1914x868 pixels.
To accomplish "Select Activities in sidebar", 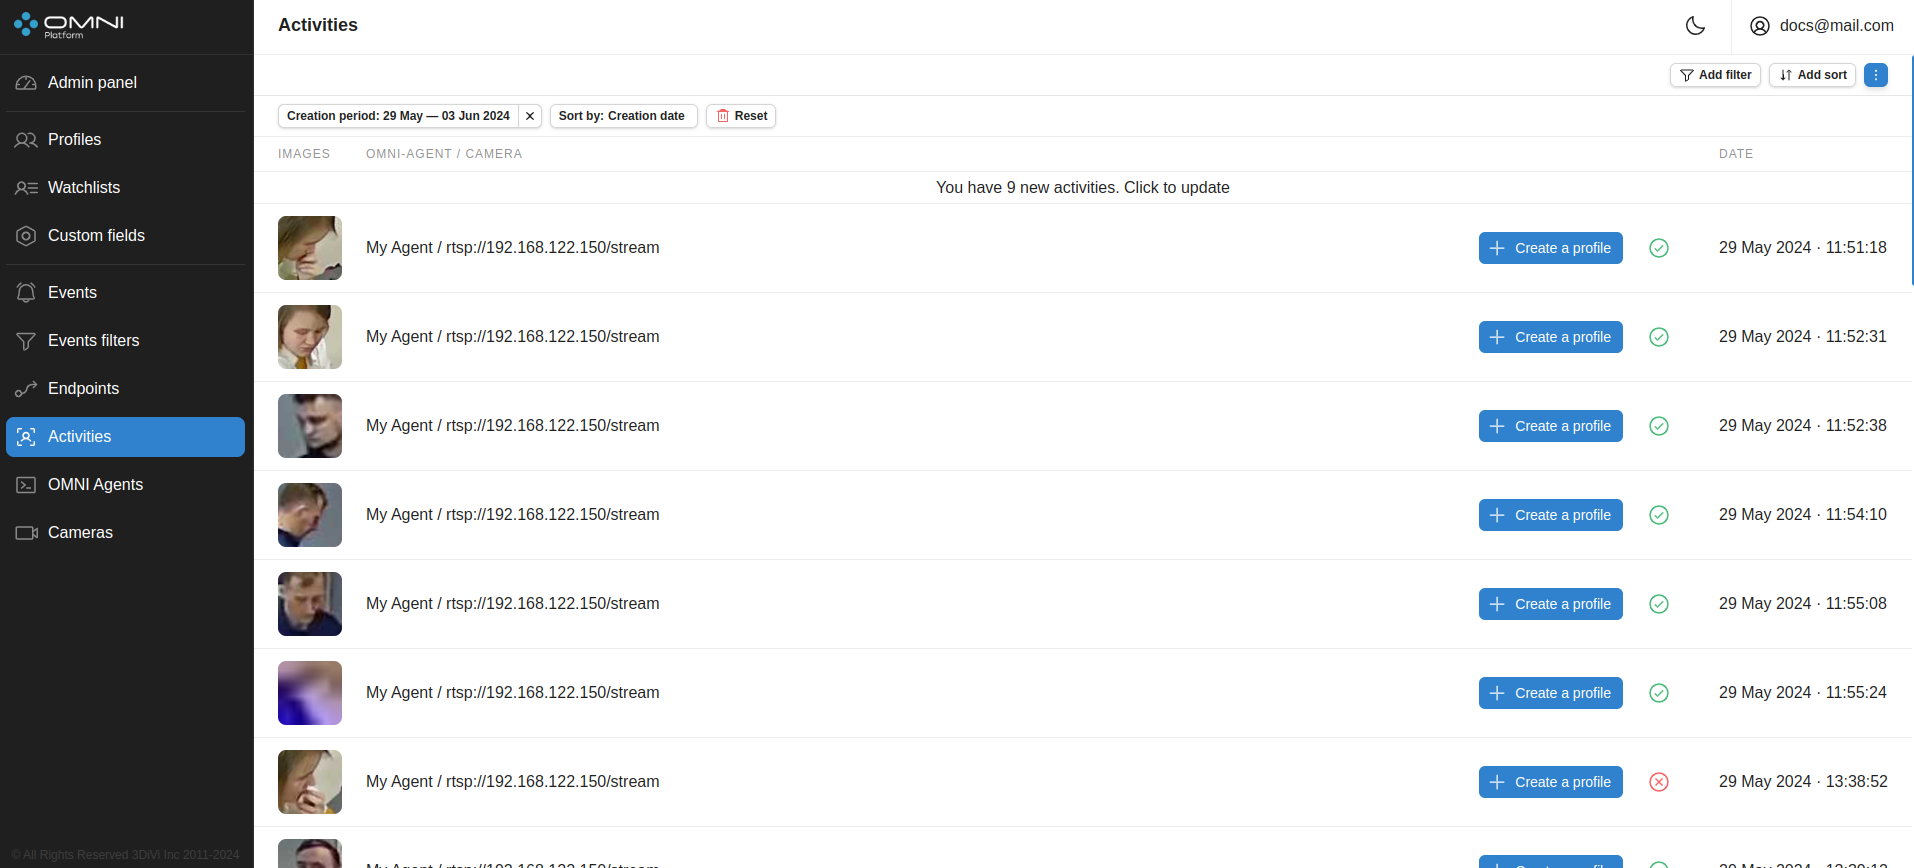I will 125,437.
